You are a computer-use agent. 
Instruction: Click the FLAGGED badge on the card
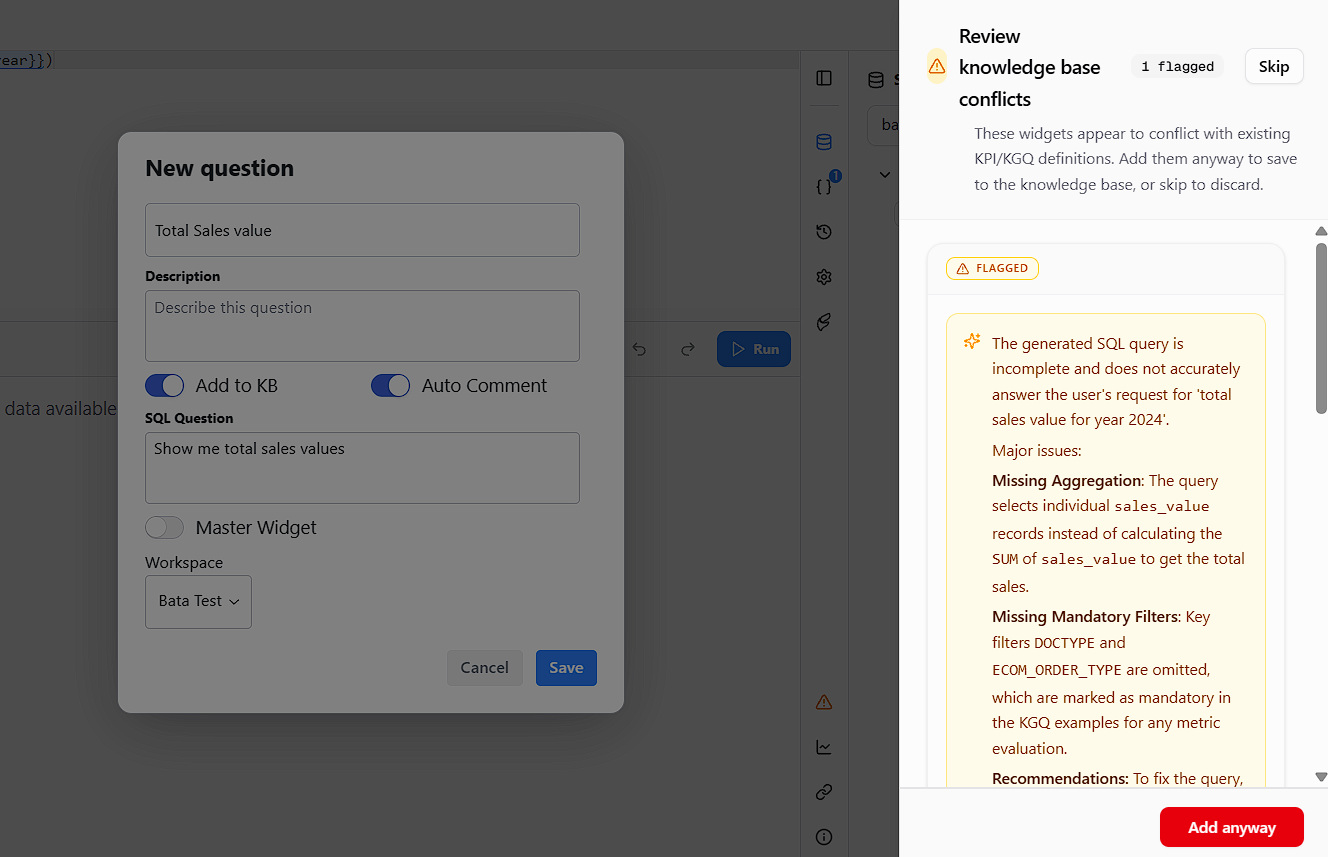coord(992,268)
